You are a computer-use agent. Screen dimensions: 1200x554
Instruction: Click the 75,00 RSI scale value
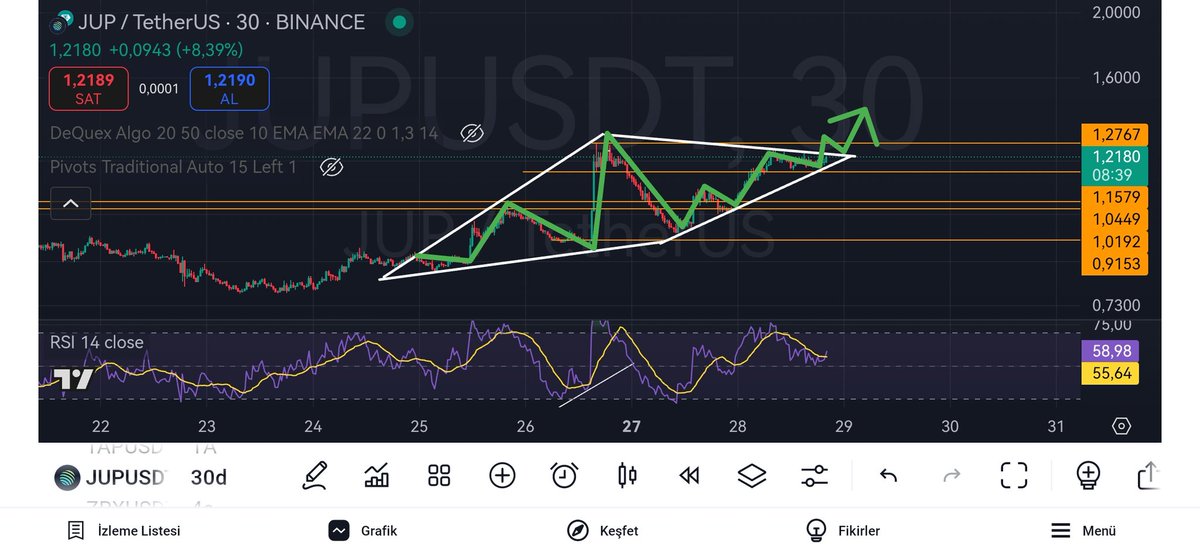pyautogui.click(x=1114, y=325)
